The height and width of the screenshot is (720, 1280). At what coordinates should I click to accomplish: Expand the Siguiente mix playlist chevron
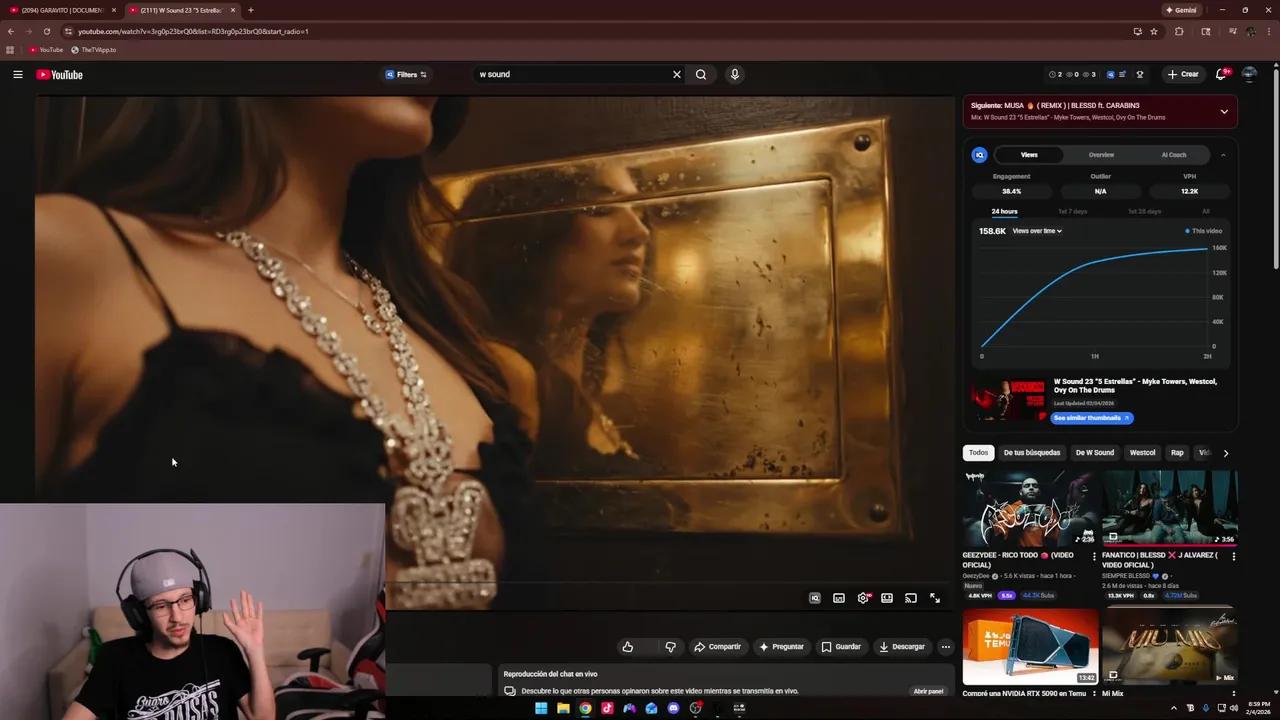[1224, 111]
